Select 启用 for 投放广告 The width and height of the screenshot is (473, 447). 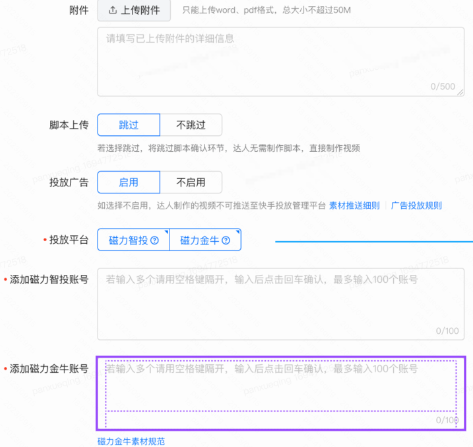click(x=129, y=182)
